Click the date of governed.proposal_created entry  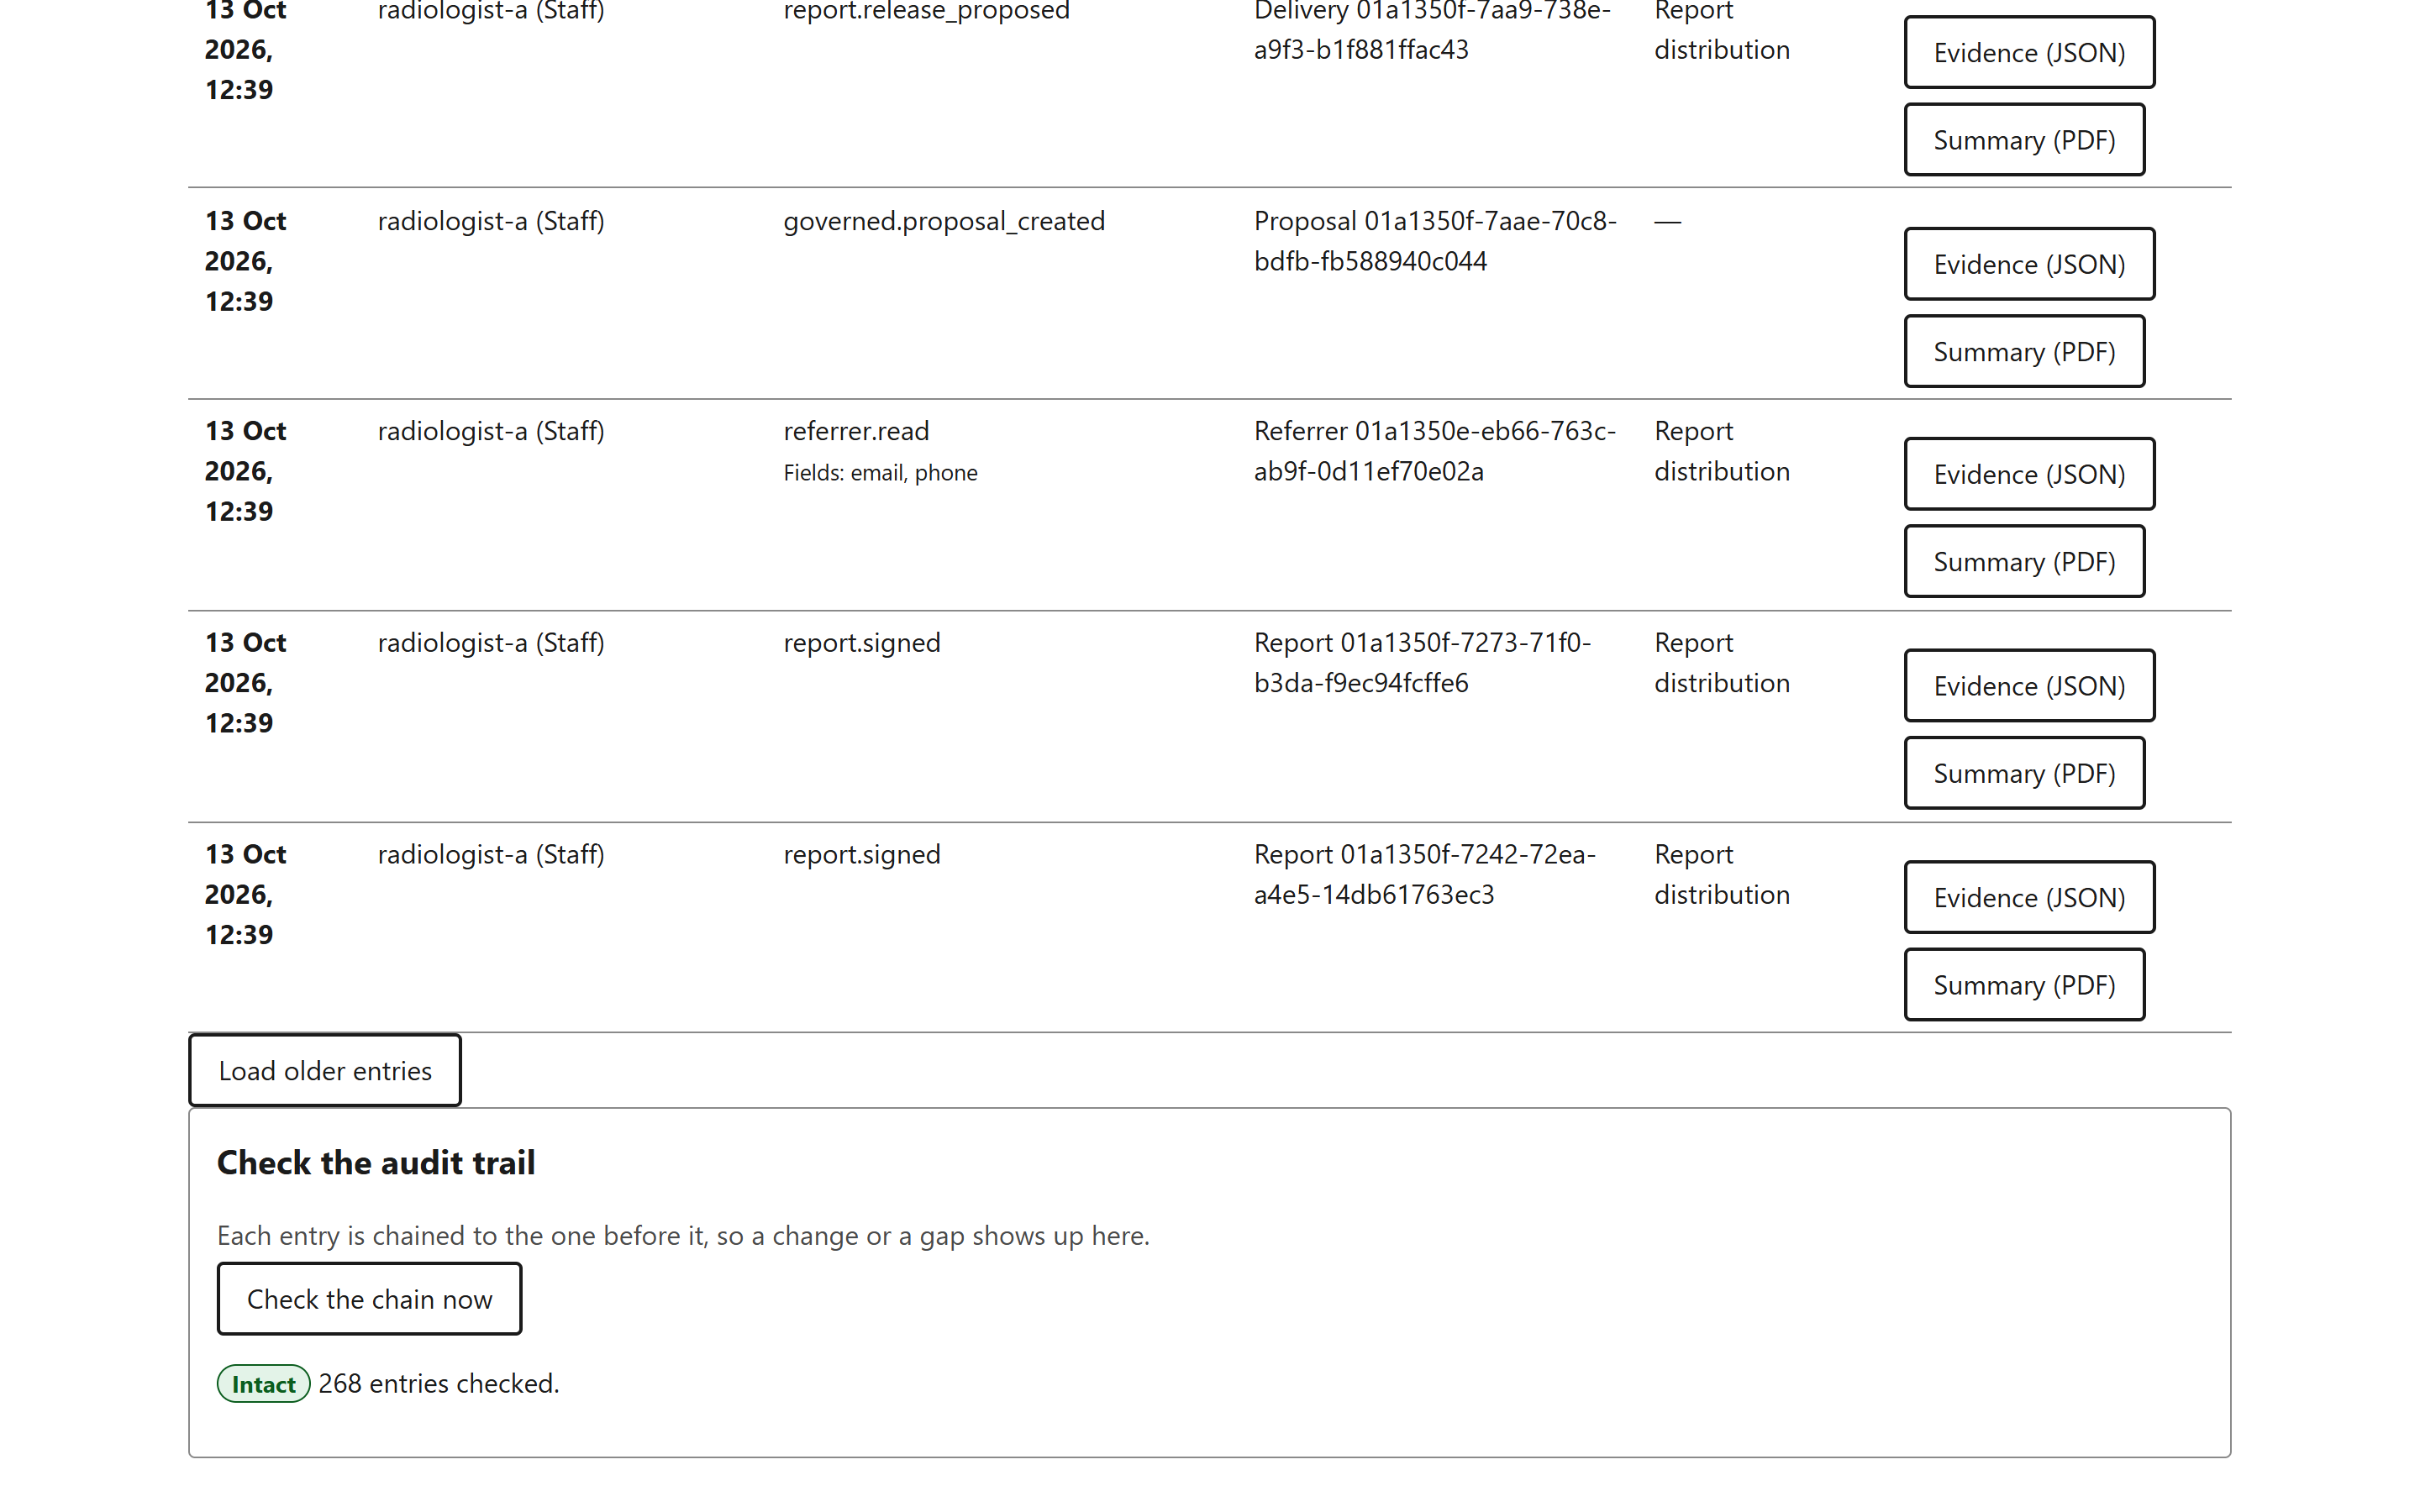tap(245, 261)
